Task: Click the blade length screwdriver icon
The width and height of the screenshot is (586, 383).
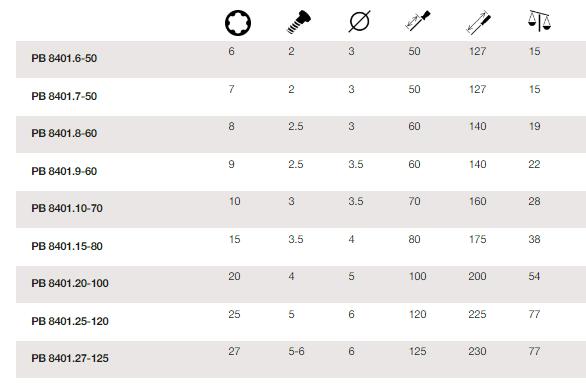Action: coord(418,21)
